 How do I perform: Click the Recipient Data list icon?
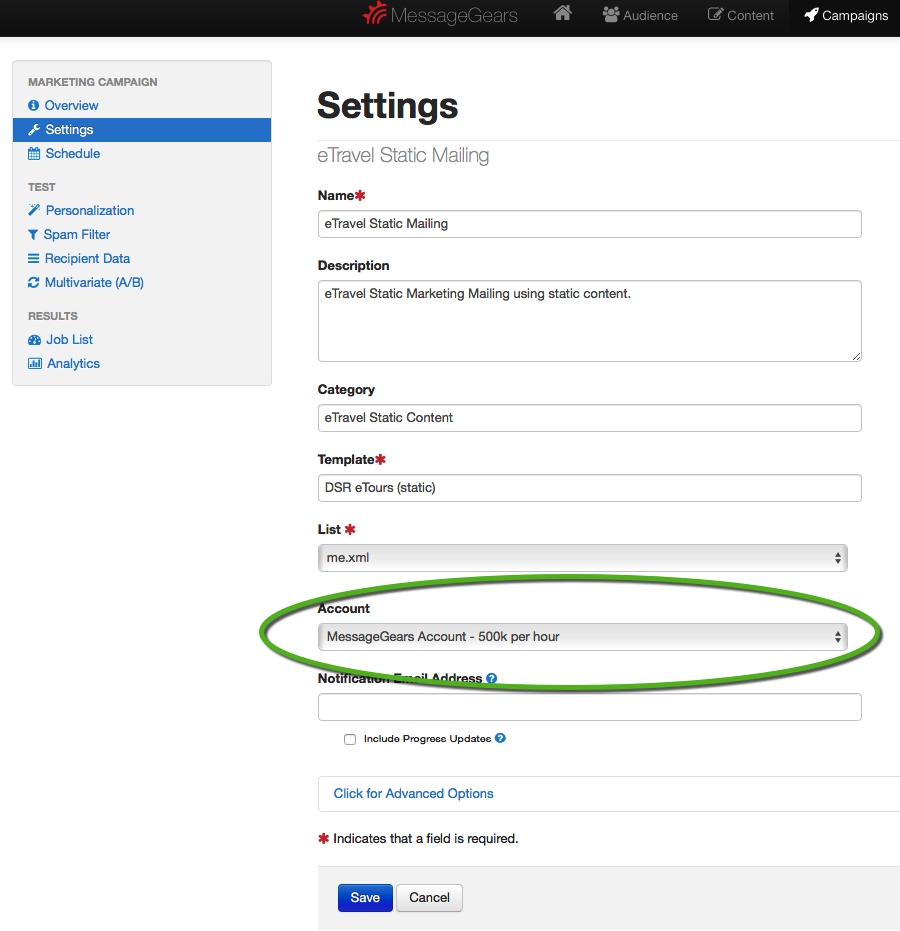click(x=33, y=258)
